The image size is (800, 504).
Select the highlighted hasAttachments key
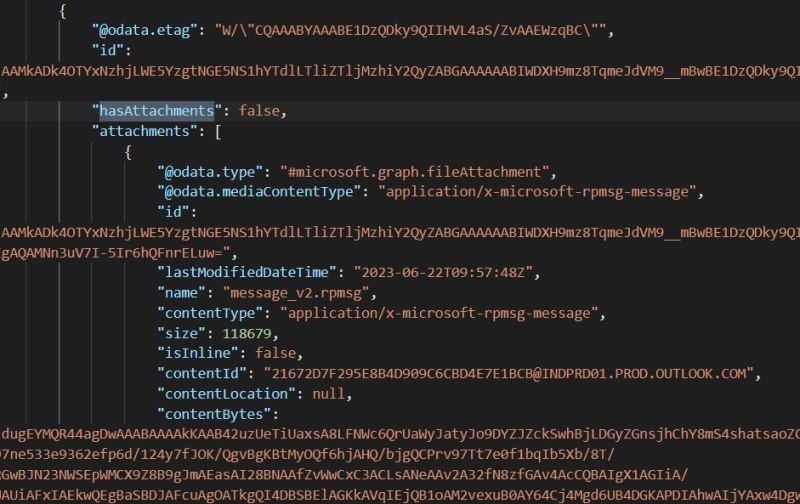[x=157, y=111]
